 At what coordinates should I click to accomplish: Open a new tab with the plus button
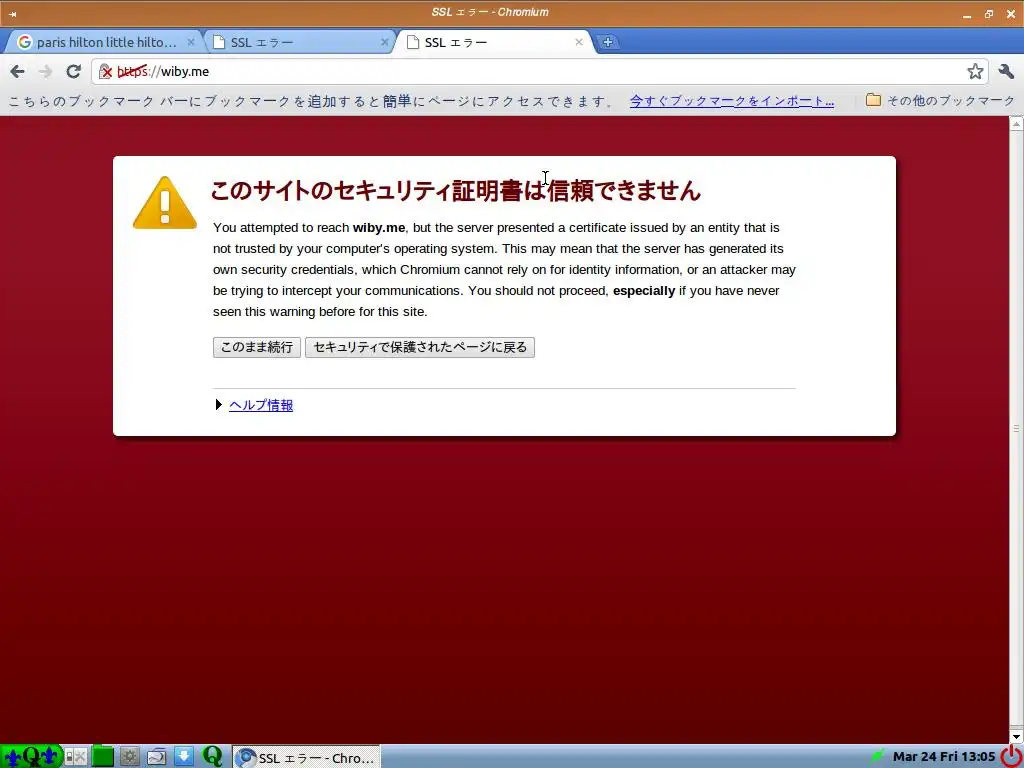[x=607, y=42]
